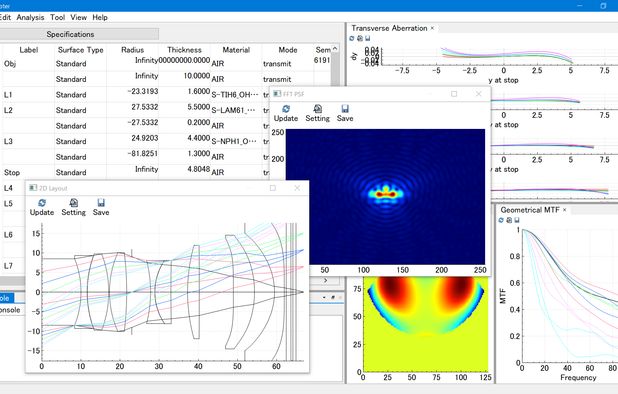
Task: Select the thickness cell 5.5000
Action: click(184, 110)
